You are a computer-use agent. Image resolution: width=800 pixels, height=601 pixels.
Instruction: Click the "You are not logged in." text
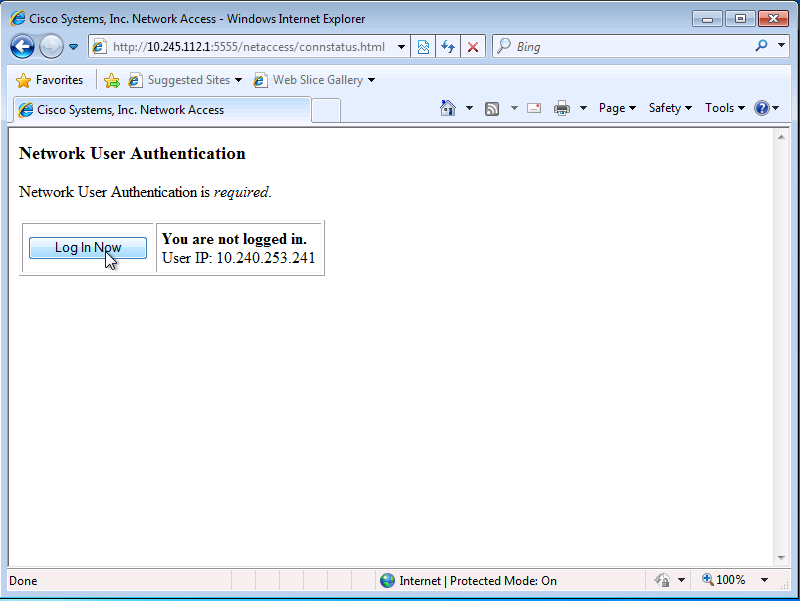tap(234, 239)
